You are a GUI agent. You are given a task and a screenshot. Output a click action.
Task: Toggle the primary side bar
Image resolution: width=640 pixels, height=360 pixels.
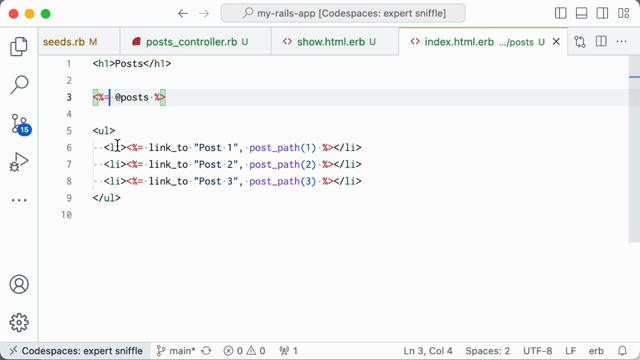tap(560, 13)
